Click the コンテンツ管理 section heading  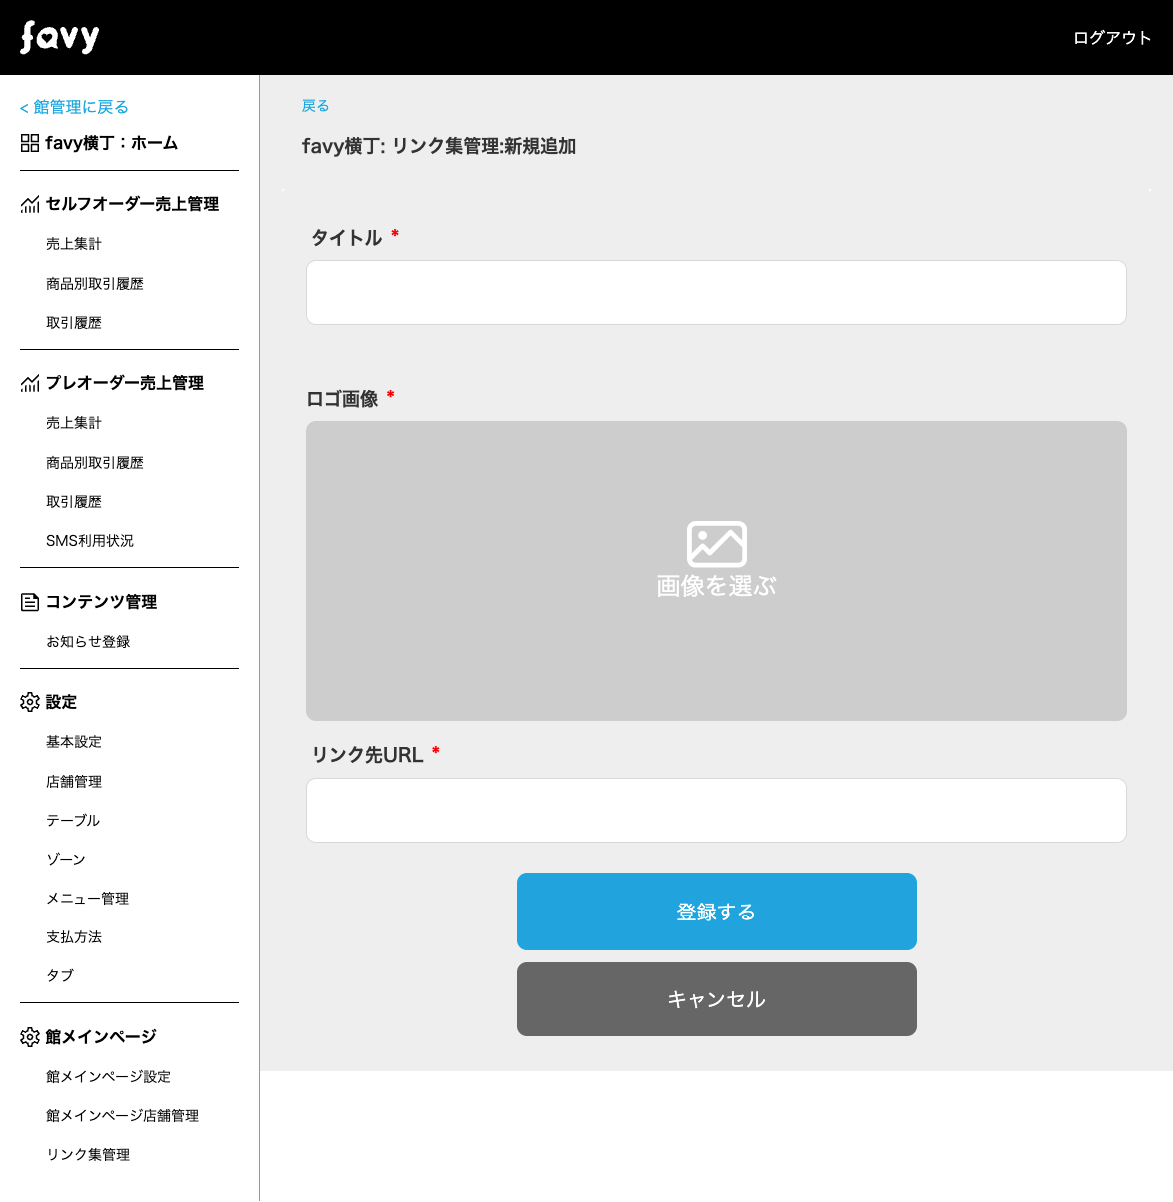click(102, 602)
